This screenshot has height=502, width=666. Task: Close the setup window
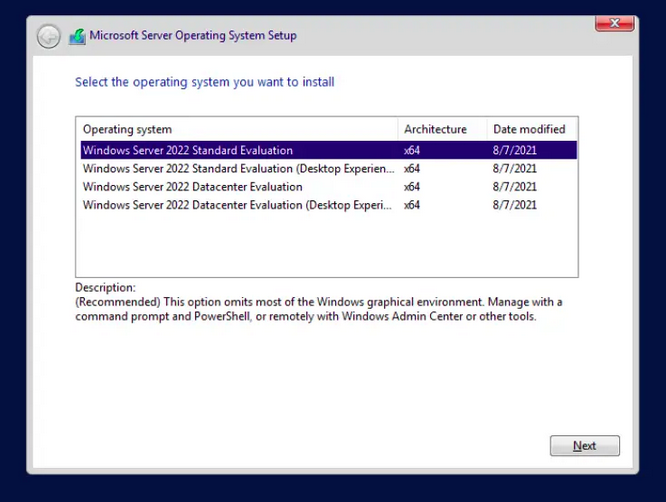pos(615,23)
